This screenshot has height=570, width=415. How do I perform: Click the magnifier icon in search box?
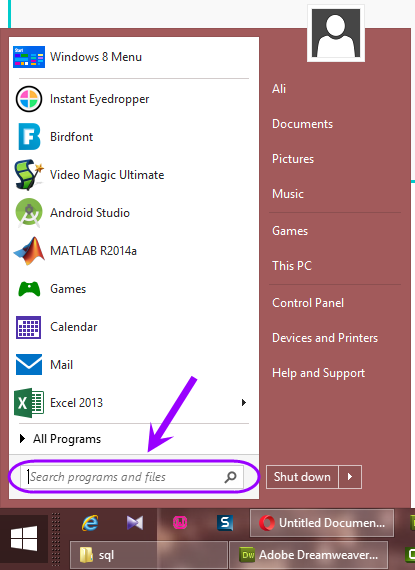(230, 477)
